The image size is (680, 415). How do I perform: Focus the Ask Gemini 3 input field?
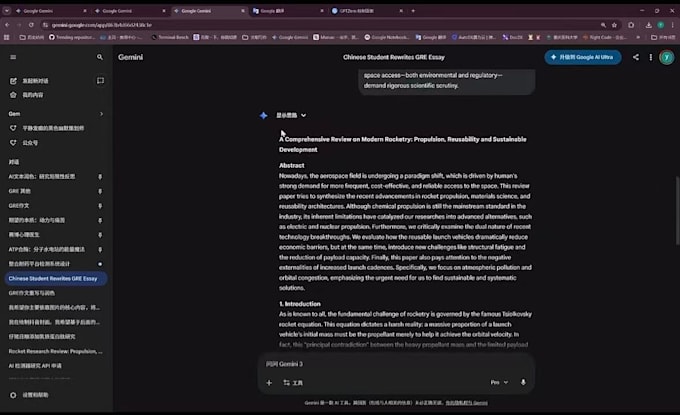coord(396,364)
